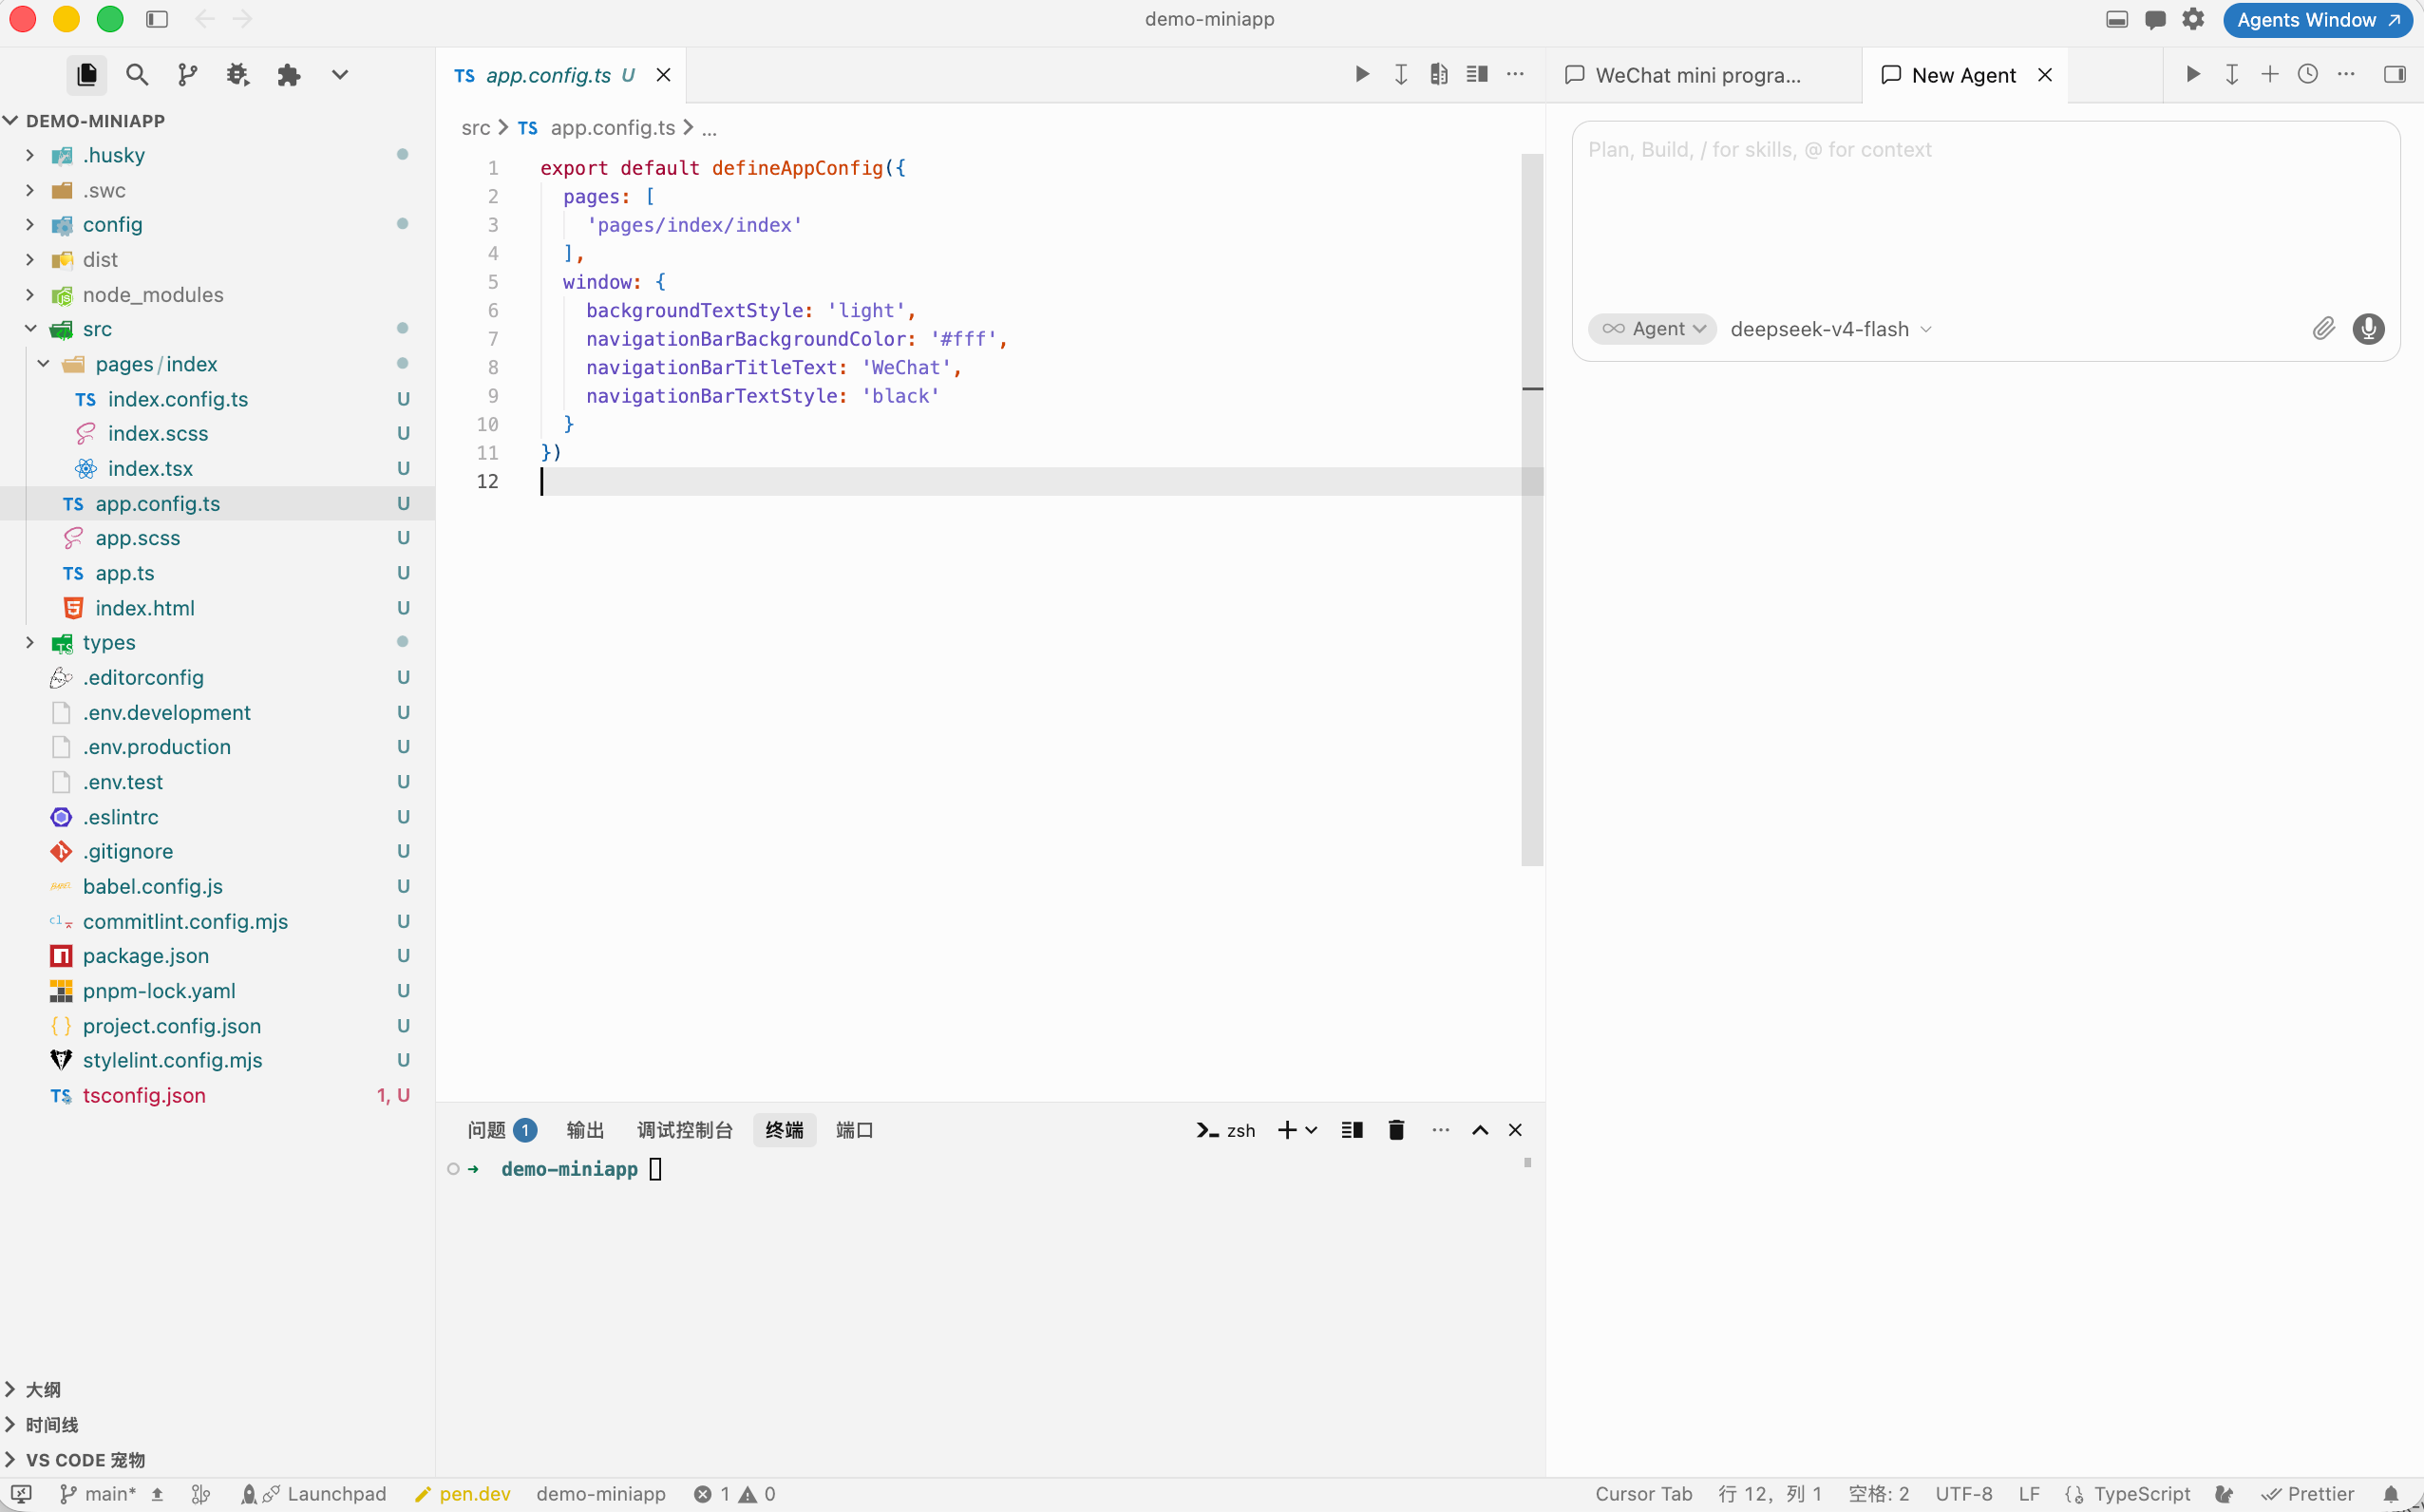Open the Explorer view icon
The image size is (2424, 1512).
(x=87, y=75)
